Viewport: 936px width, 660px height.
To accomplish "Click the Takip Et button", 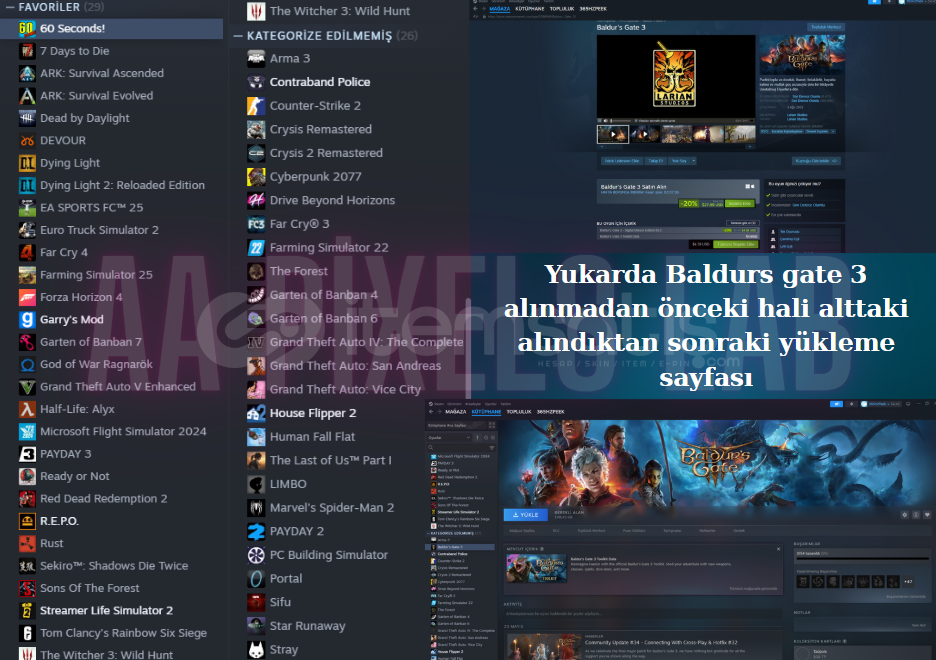I will tap(656, 161).
